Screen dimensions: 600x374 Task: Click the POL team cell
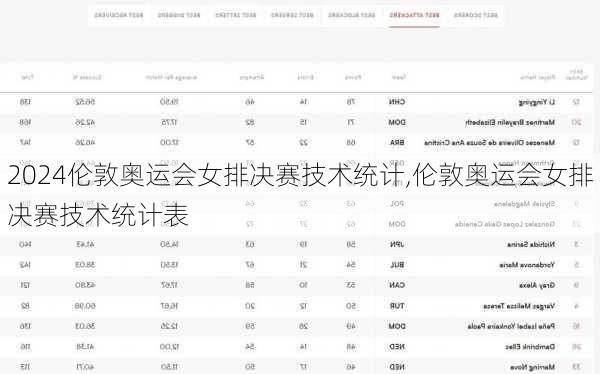coord(397,204)
